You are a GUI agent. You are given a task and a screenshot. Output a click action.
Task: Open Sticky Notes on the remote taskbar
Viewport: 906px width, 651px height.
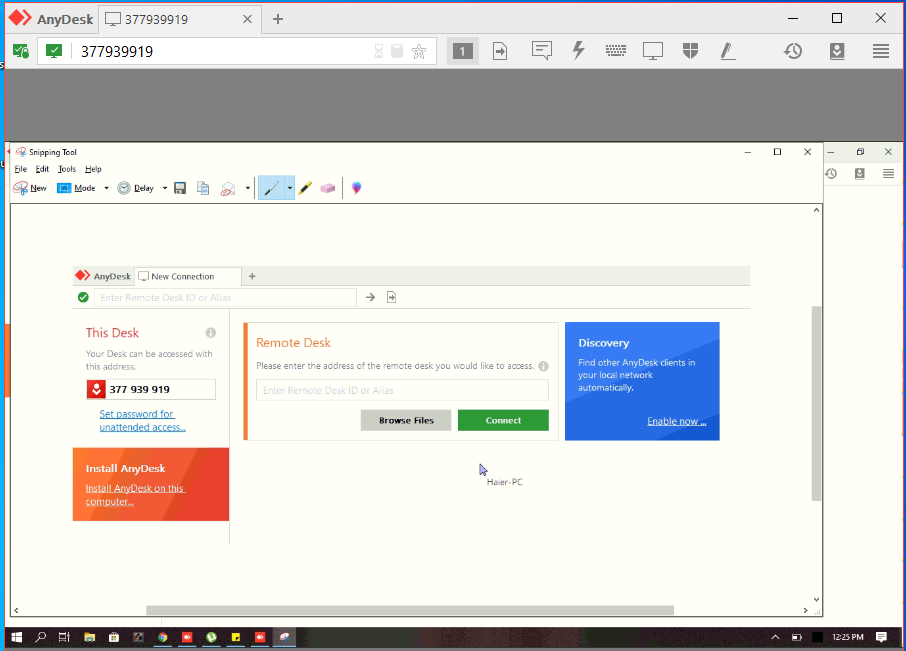tap(236, 637)
